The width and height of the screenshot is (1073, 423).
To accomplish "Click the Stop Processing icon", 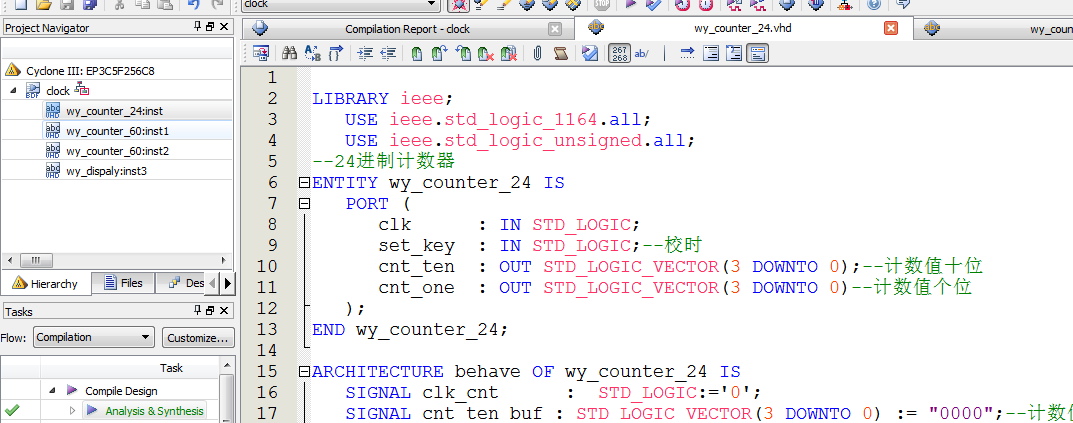I will [x=602, y=4].
